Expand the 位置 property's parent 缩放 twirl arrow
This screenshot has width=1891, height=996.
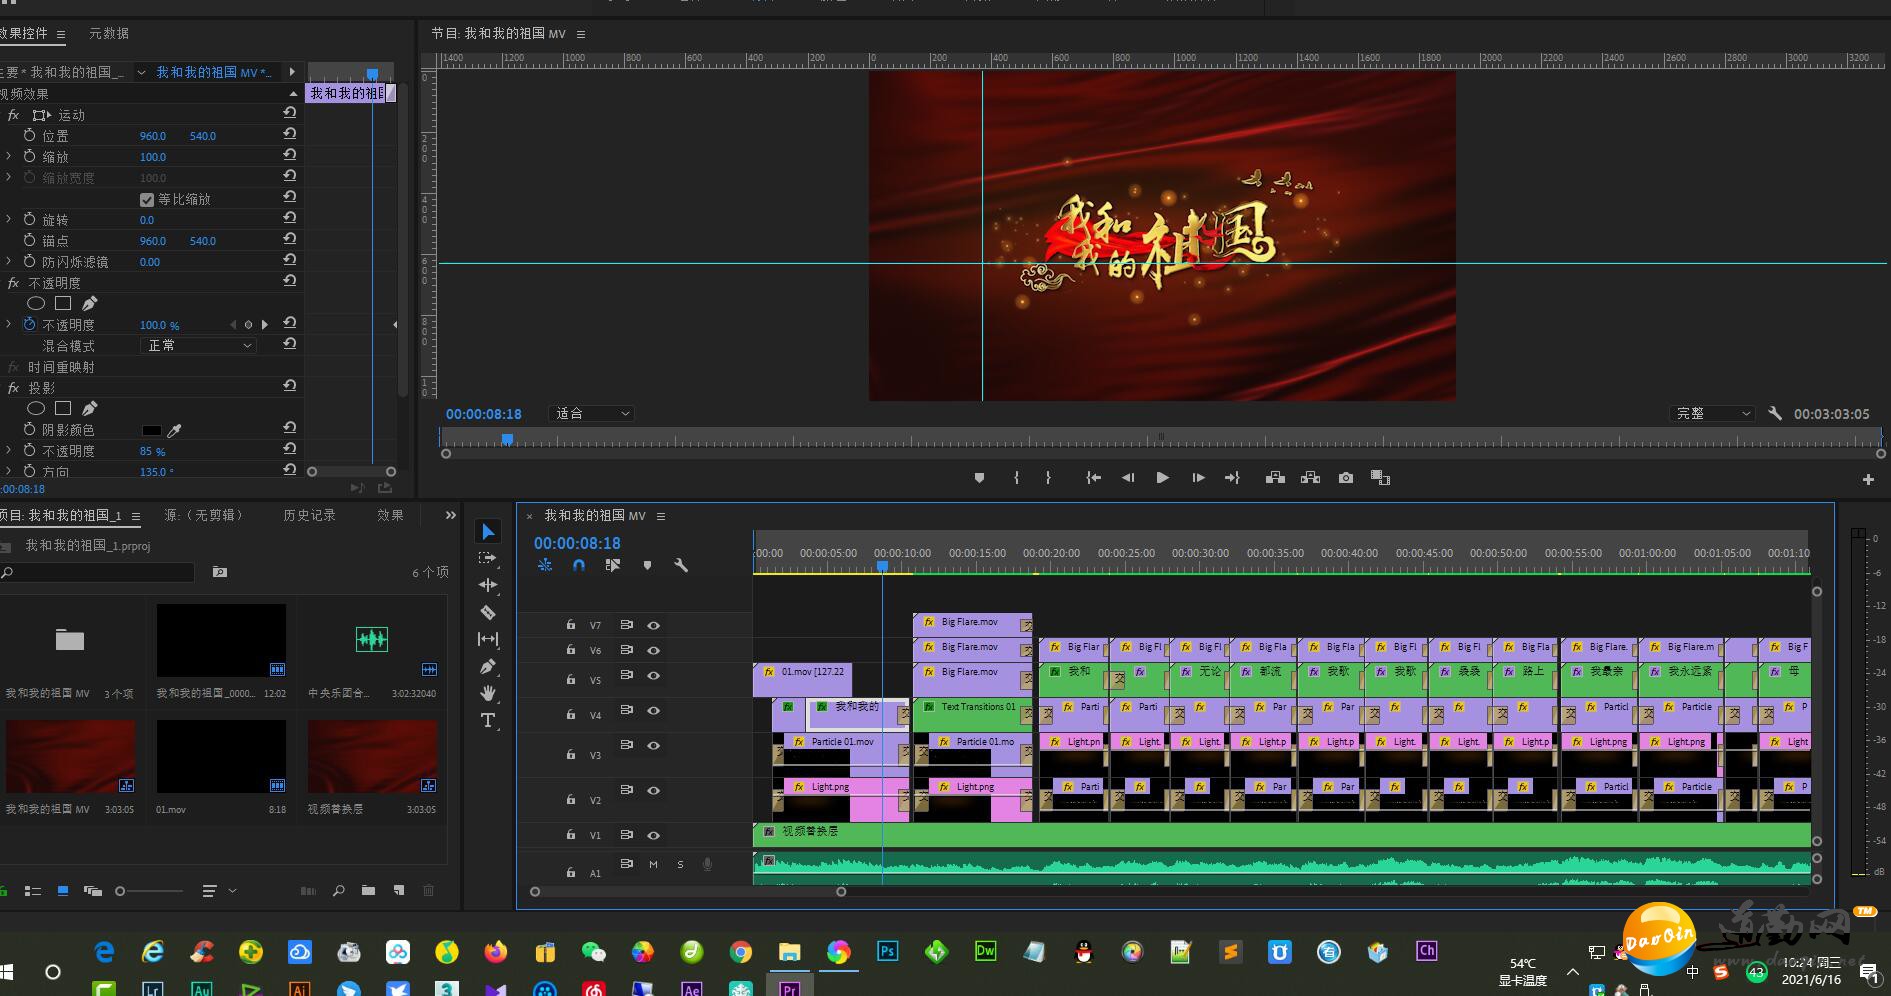9,157
